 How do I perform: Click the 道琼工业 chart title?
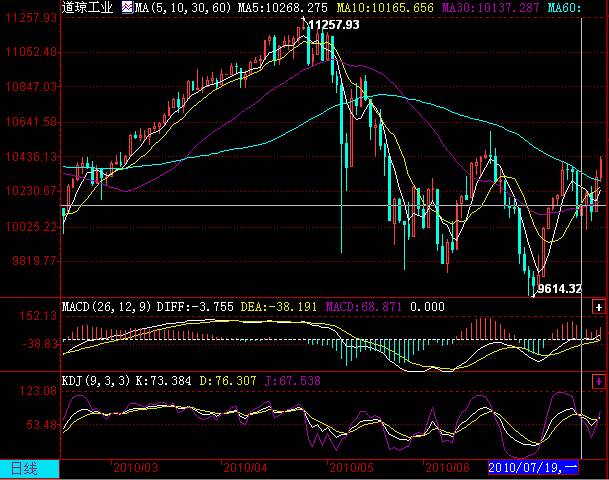[87, 7]
